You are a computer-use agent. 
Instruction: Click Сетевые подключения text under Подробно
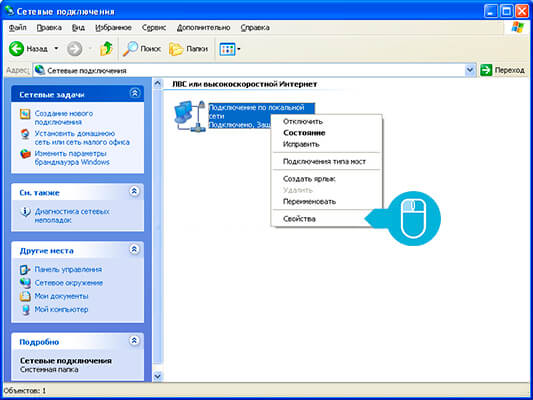(66, 361)
